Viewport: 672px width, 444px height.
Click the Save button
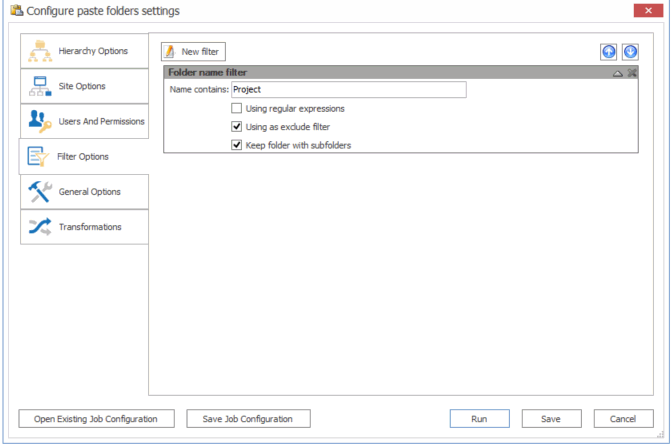pos(552,419)
